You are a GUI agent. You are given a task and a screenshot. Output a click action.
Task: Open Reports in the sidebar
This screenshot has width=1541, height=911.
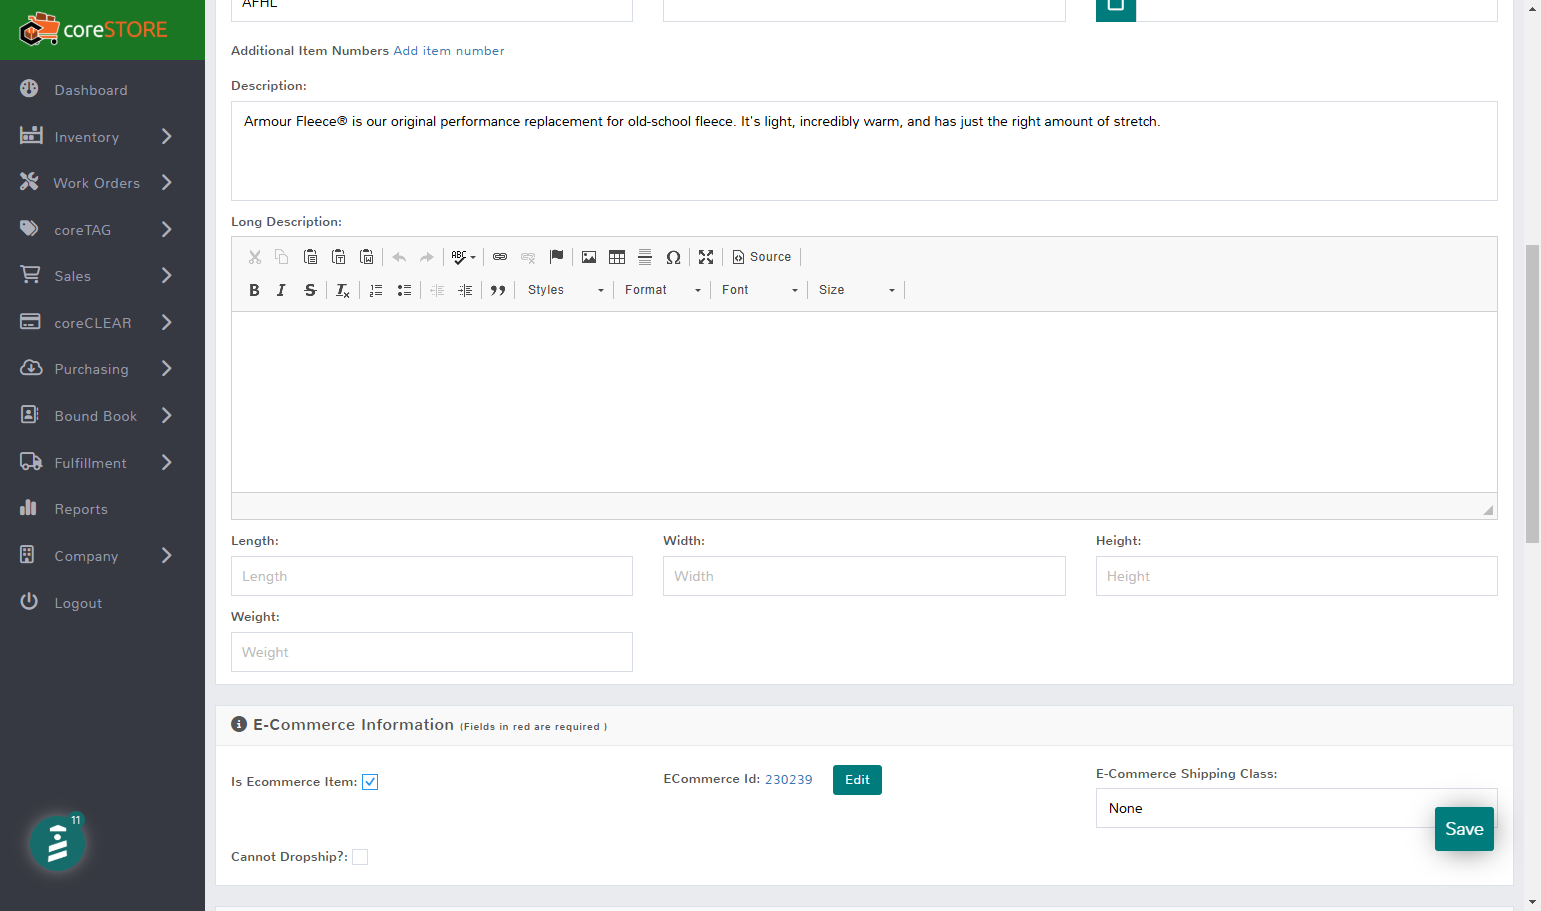[81, 509]
